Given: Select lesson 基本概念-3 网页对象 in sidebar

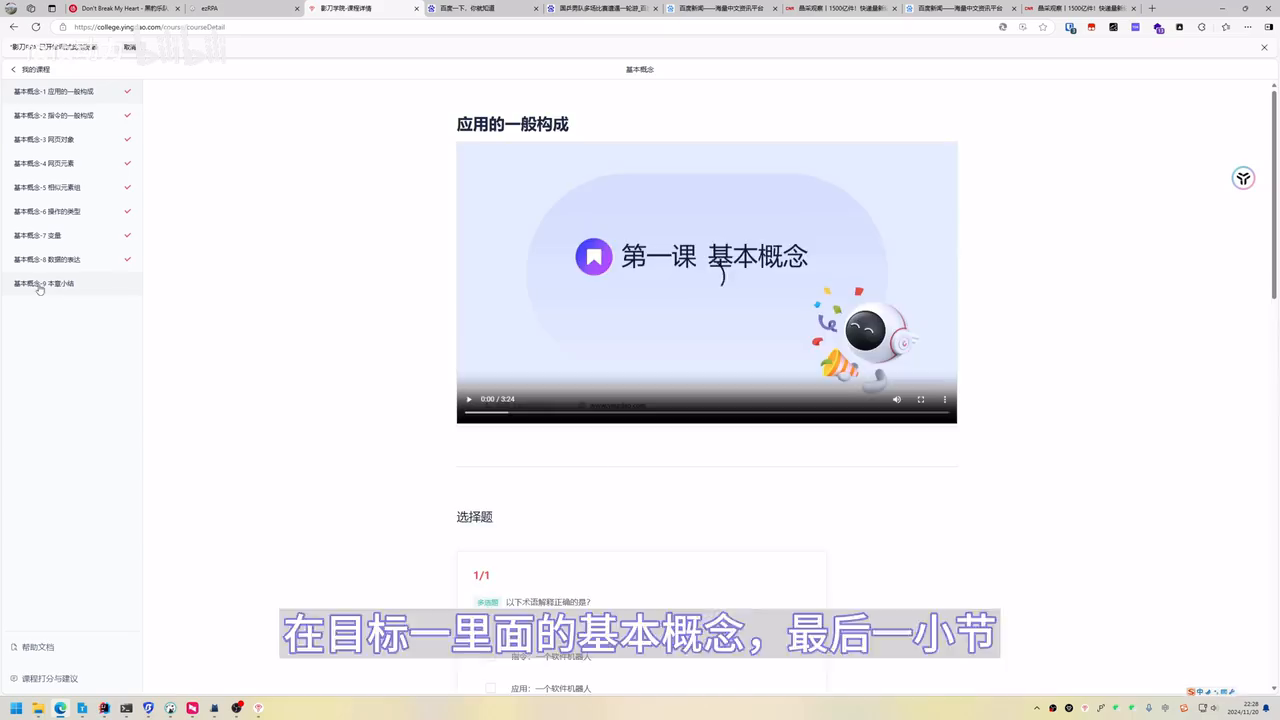Looking at the screenshot, I should [44, 140].
